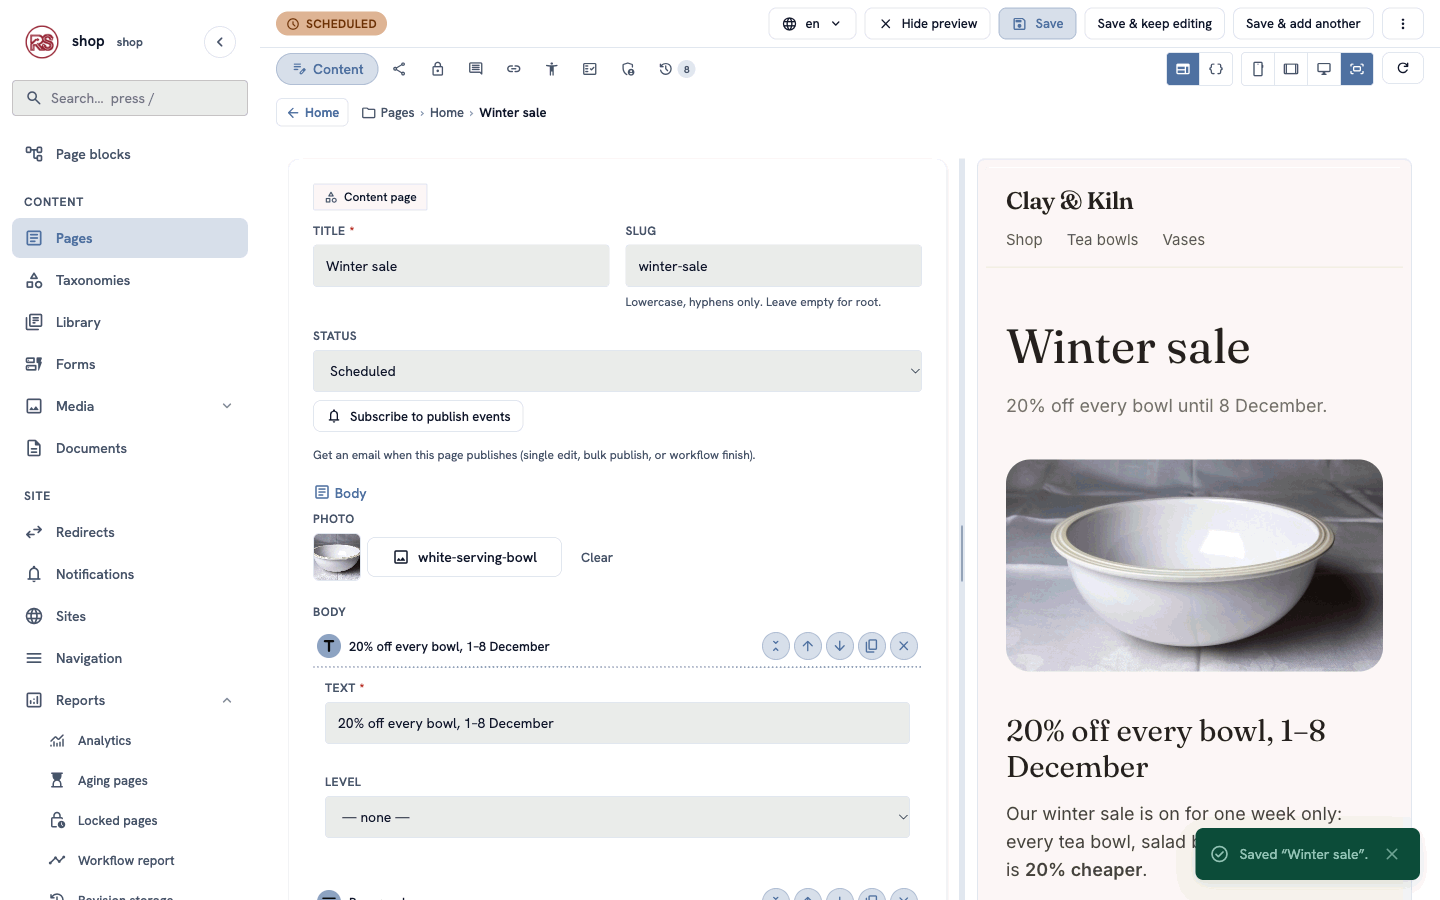Move the heading block down
Screen dimensions: 1440x900
pos(839,646)
